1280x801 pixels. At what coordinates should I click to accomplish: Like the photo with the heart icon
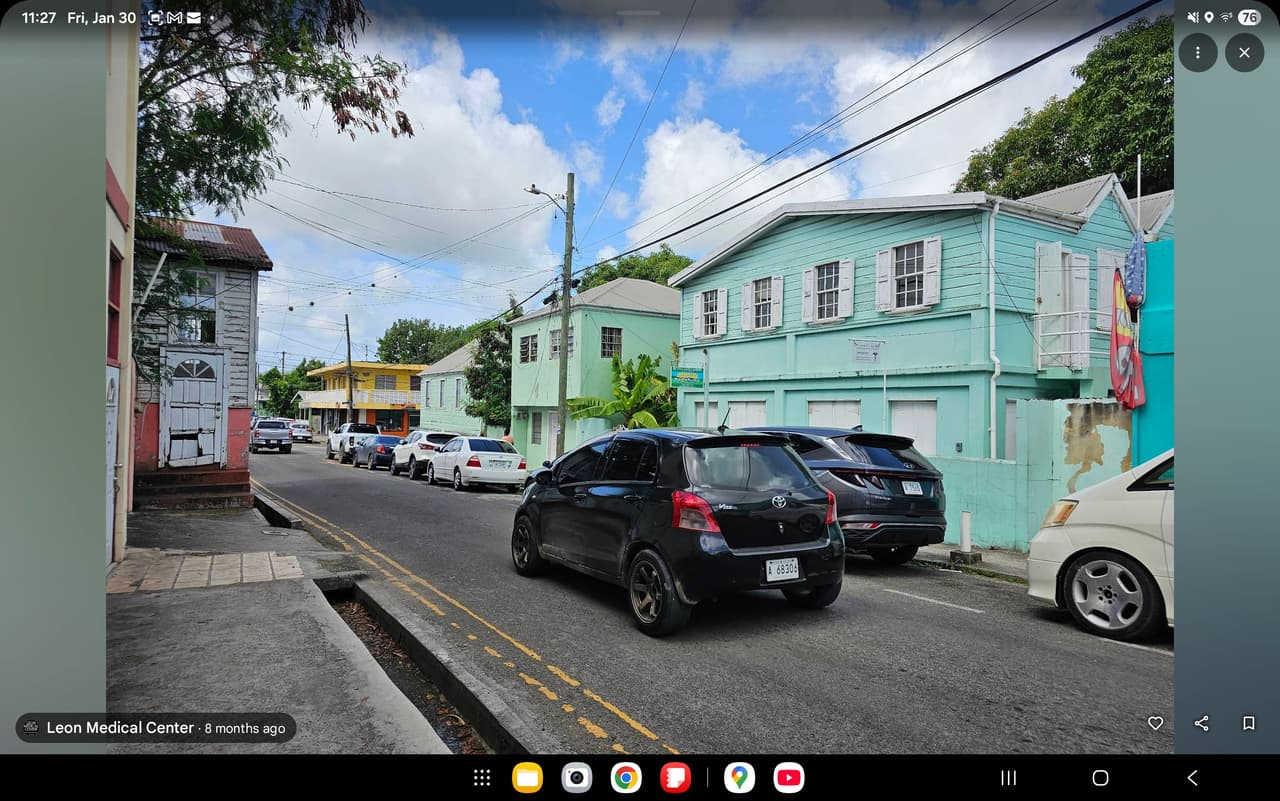coord(1155,723)
